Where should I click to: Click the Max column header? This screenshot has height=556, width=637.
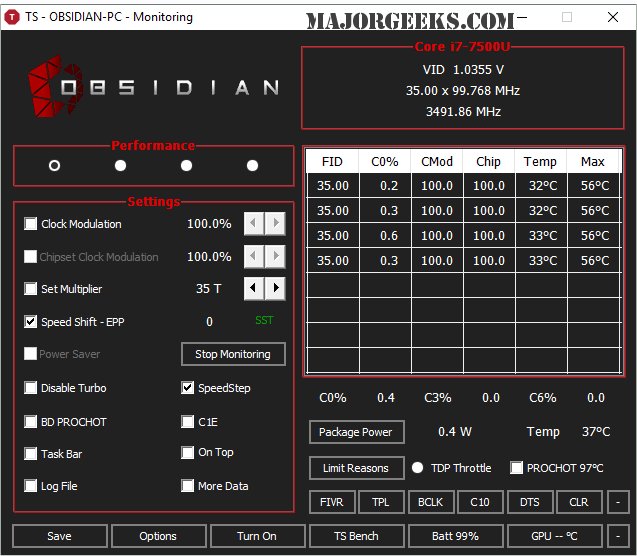point(593,162)
